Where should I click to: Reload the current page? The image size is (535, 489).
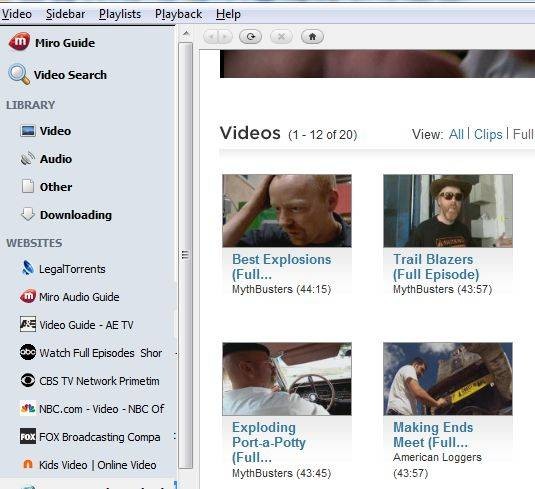tap(250, 37)
